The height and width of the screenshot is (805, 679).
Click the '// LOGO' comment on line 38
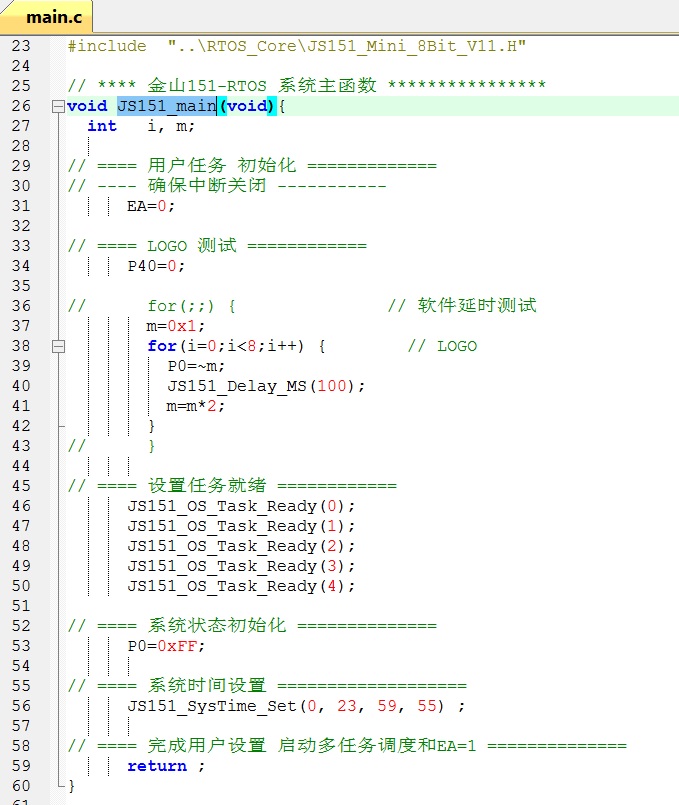pos(442,346)
